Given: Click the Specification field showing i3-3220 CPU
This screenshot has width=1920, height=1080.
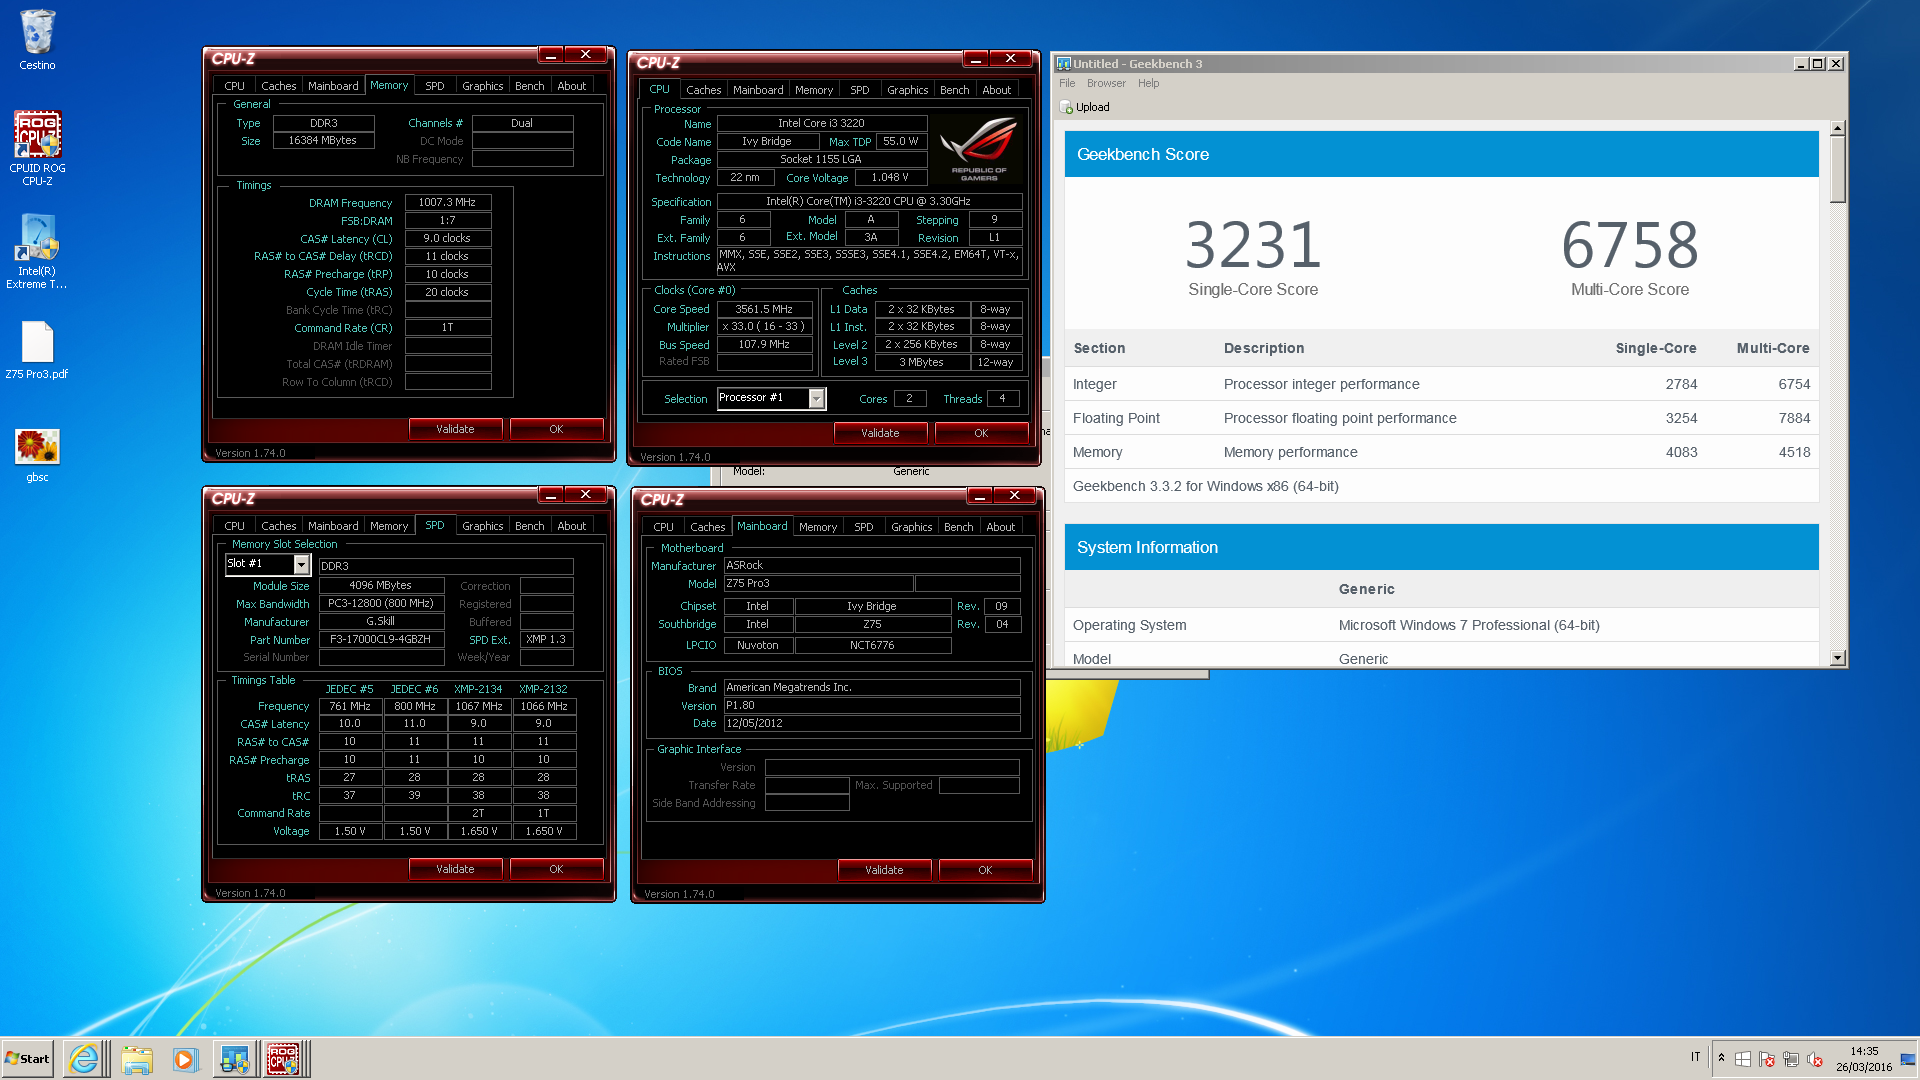Looking at the screenshot, I should 869,202.
